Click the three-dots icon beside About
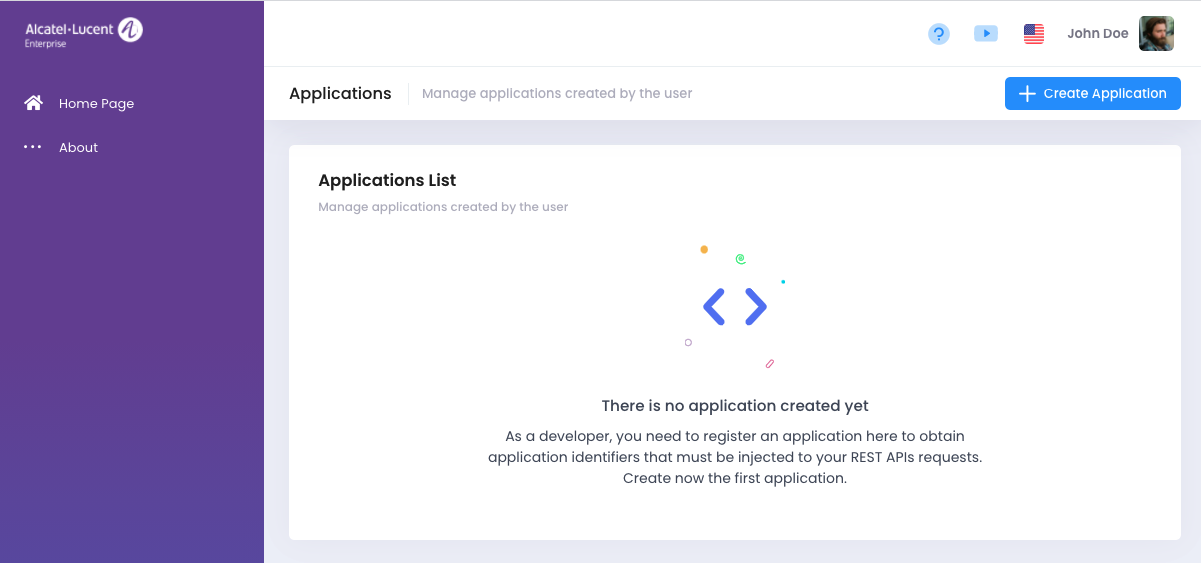 pyautogui.click(x=33, y=147)
